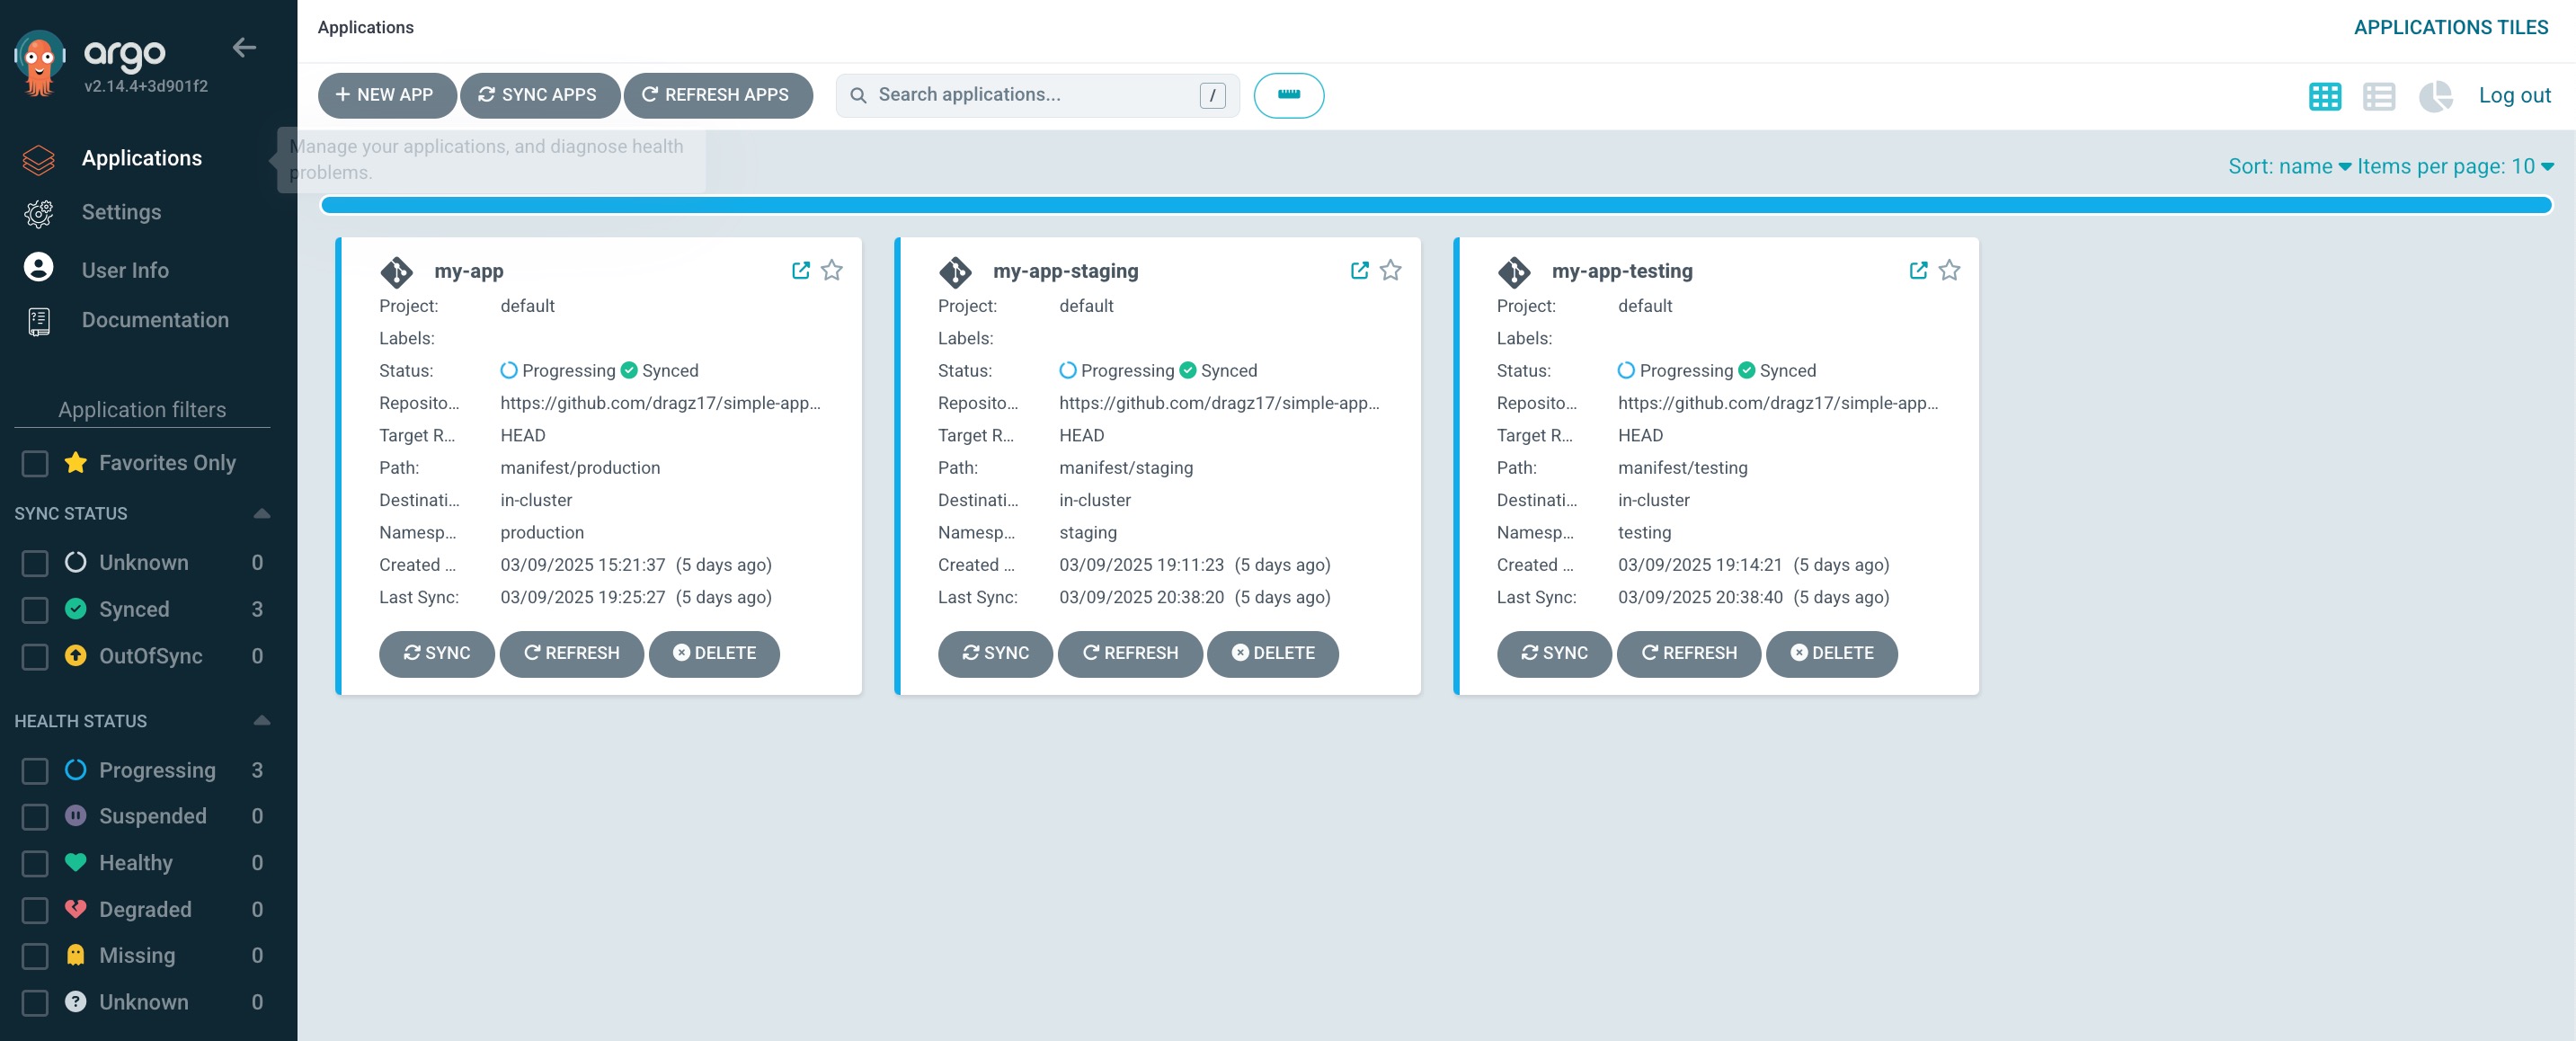
Task: Enable the Favorites Only filter checkbox
Action: (35, 463)
